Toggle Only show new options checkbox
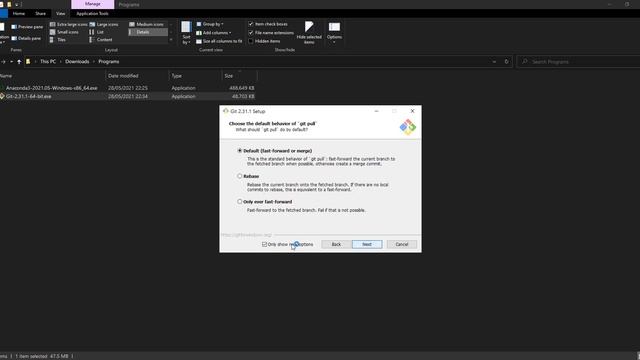 (x=264, y=244)
